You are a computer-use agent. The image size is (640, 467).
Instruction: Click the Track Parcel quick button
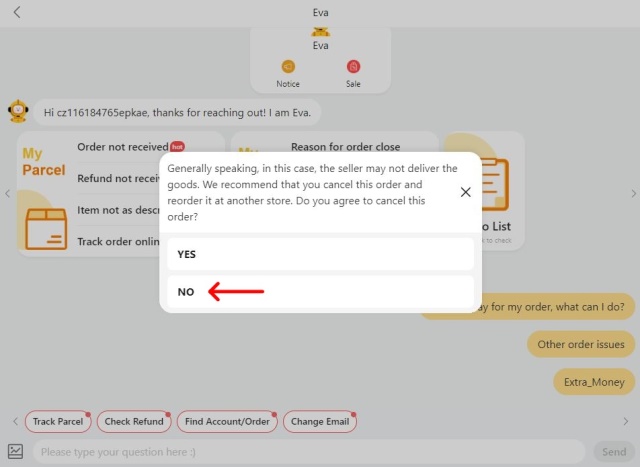pyautogui.click(x=58, y=422)
